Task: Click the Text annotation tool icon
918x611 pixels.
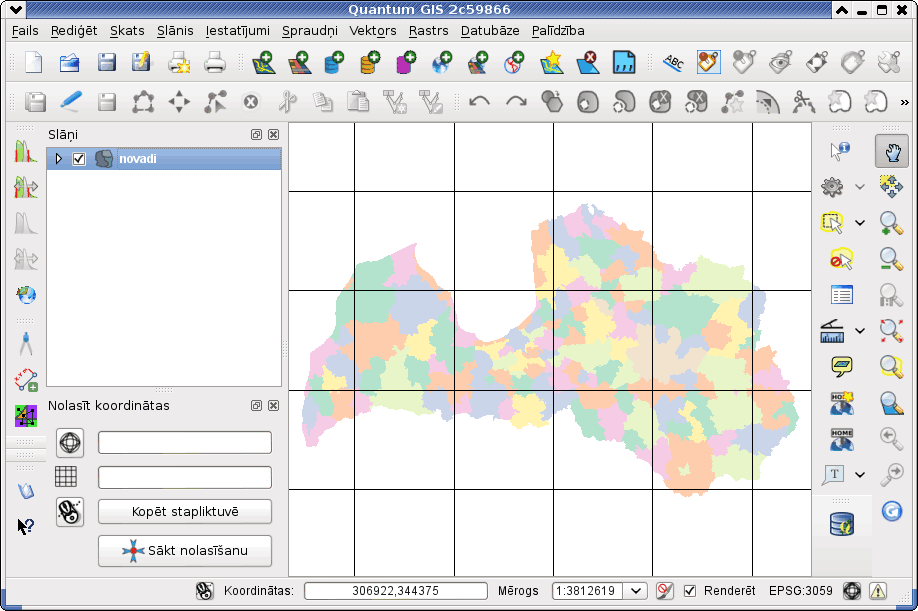Action: point(833,474)
